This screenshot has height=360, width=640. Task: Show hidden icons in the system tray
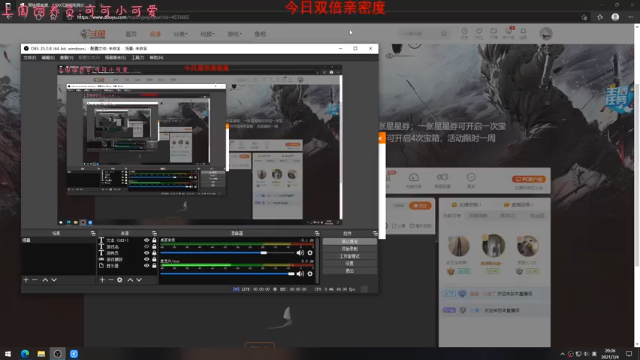(562, 354)
